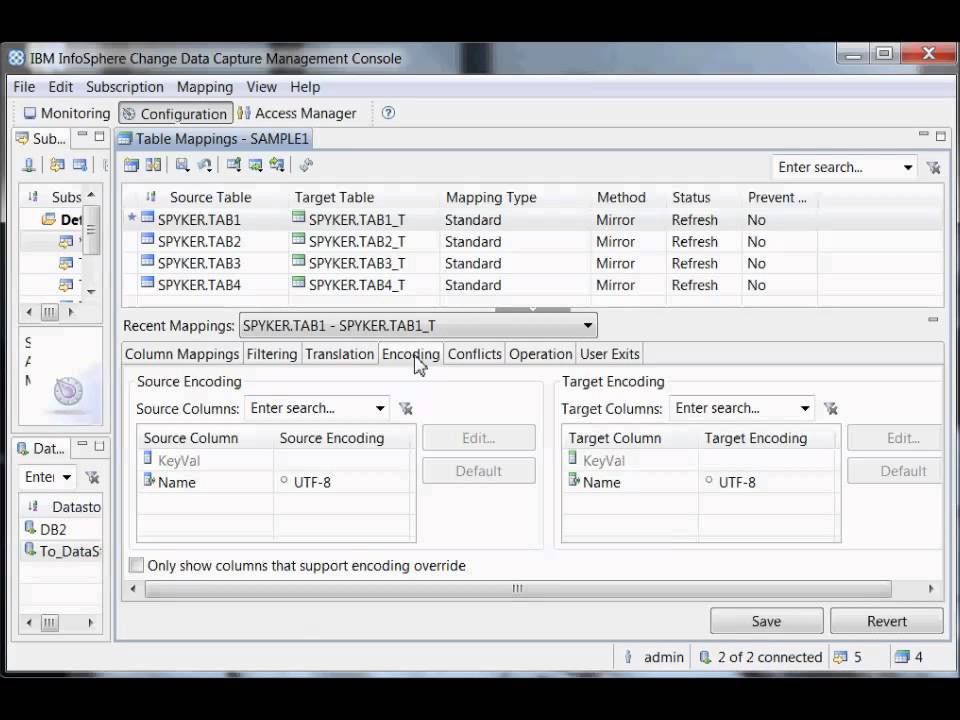Enable Only show columns that support encoding override

[x=137, y=565]
